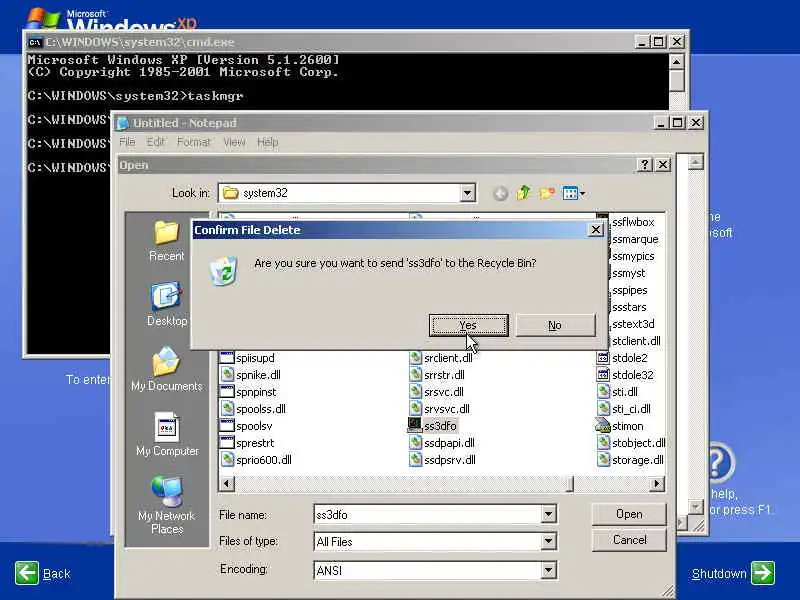Select the srclient.dll file

[x=441, y=358]
